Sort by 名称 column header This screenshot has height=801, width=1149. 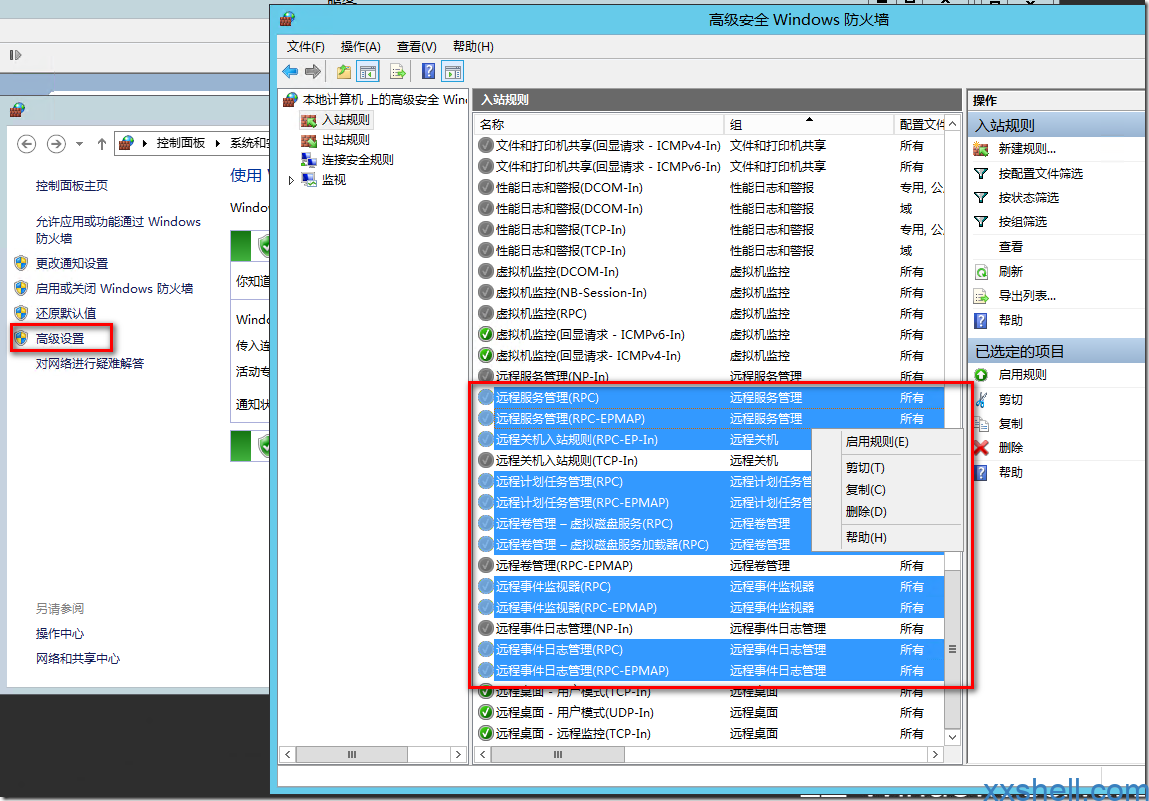599,124
